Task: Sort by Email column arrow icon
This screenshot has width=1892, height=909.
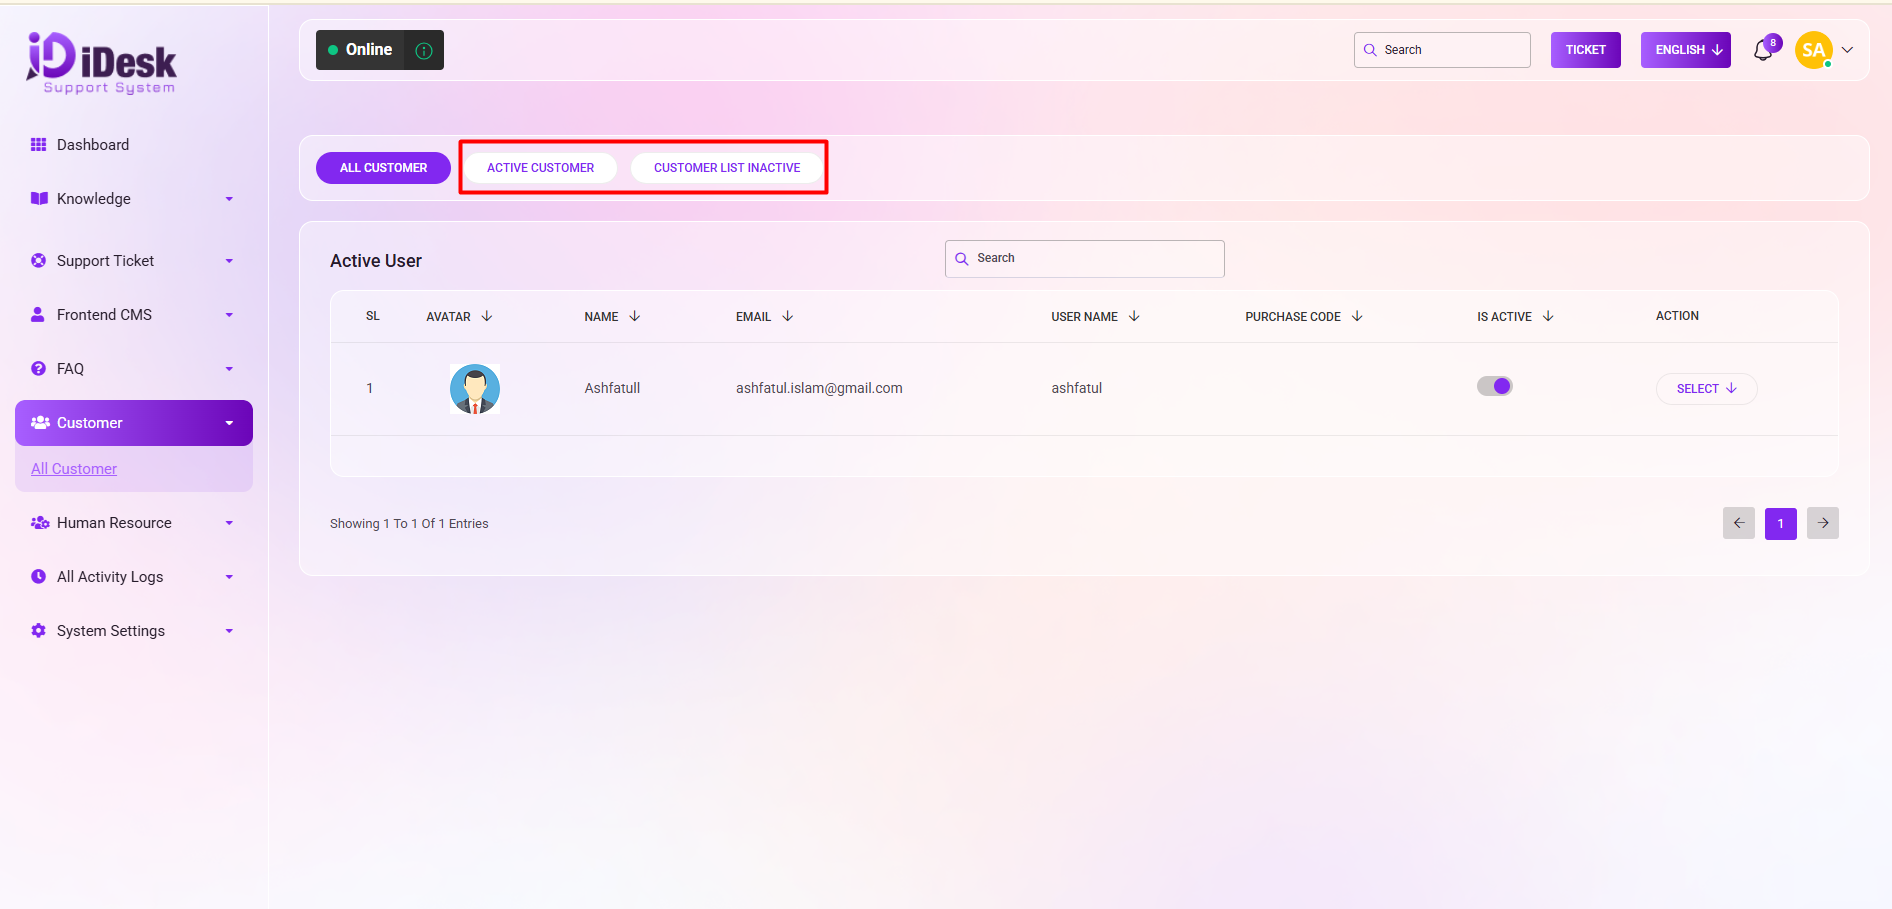Action: [787, 316]
